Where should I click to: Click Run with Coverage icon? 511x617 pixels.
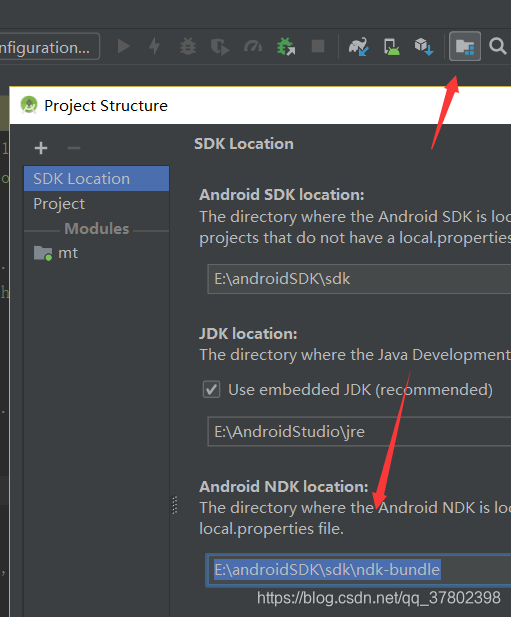(x=220, y=46)
